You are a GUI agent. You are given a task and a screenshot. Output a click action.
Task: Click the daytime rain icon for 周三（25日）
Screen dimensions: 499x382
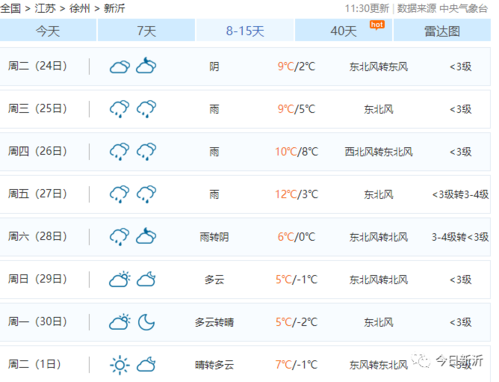120,109
